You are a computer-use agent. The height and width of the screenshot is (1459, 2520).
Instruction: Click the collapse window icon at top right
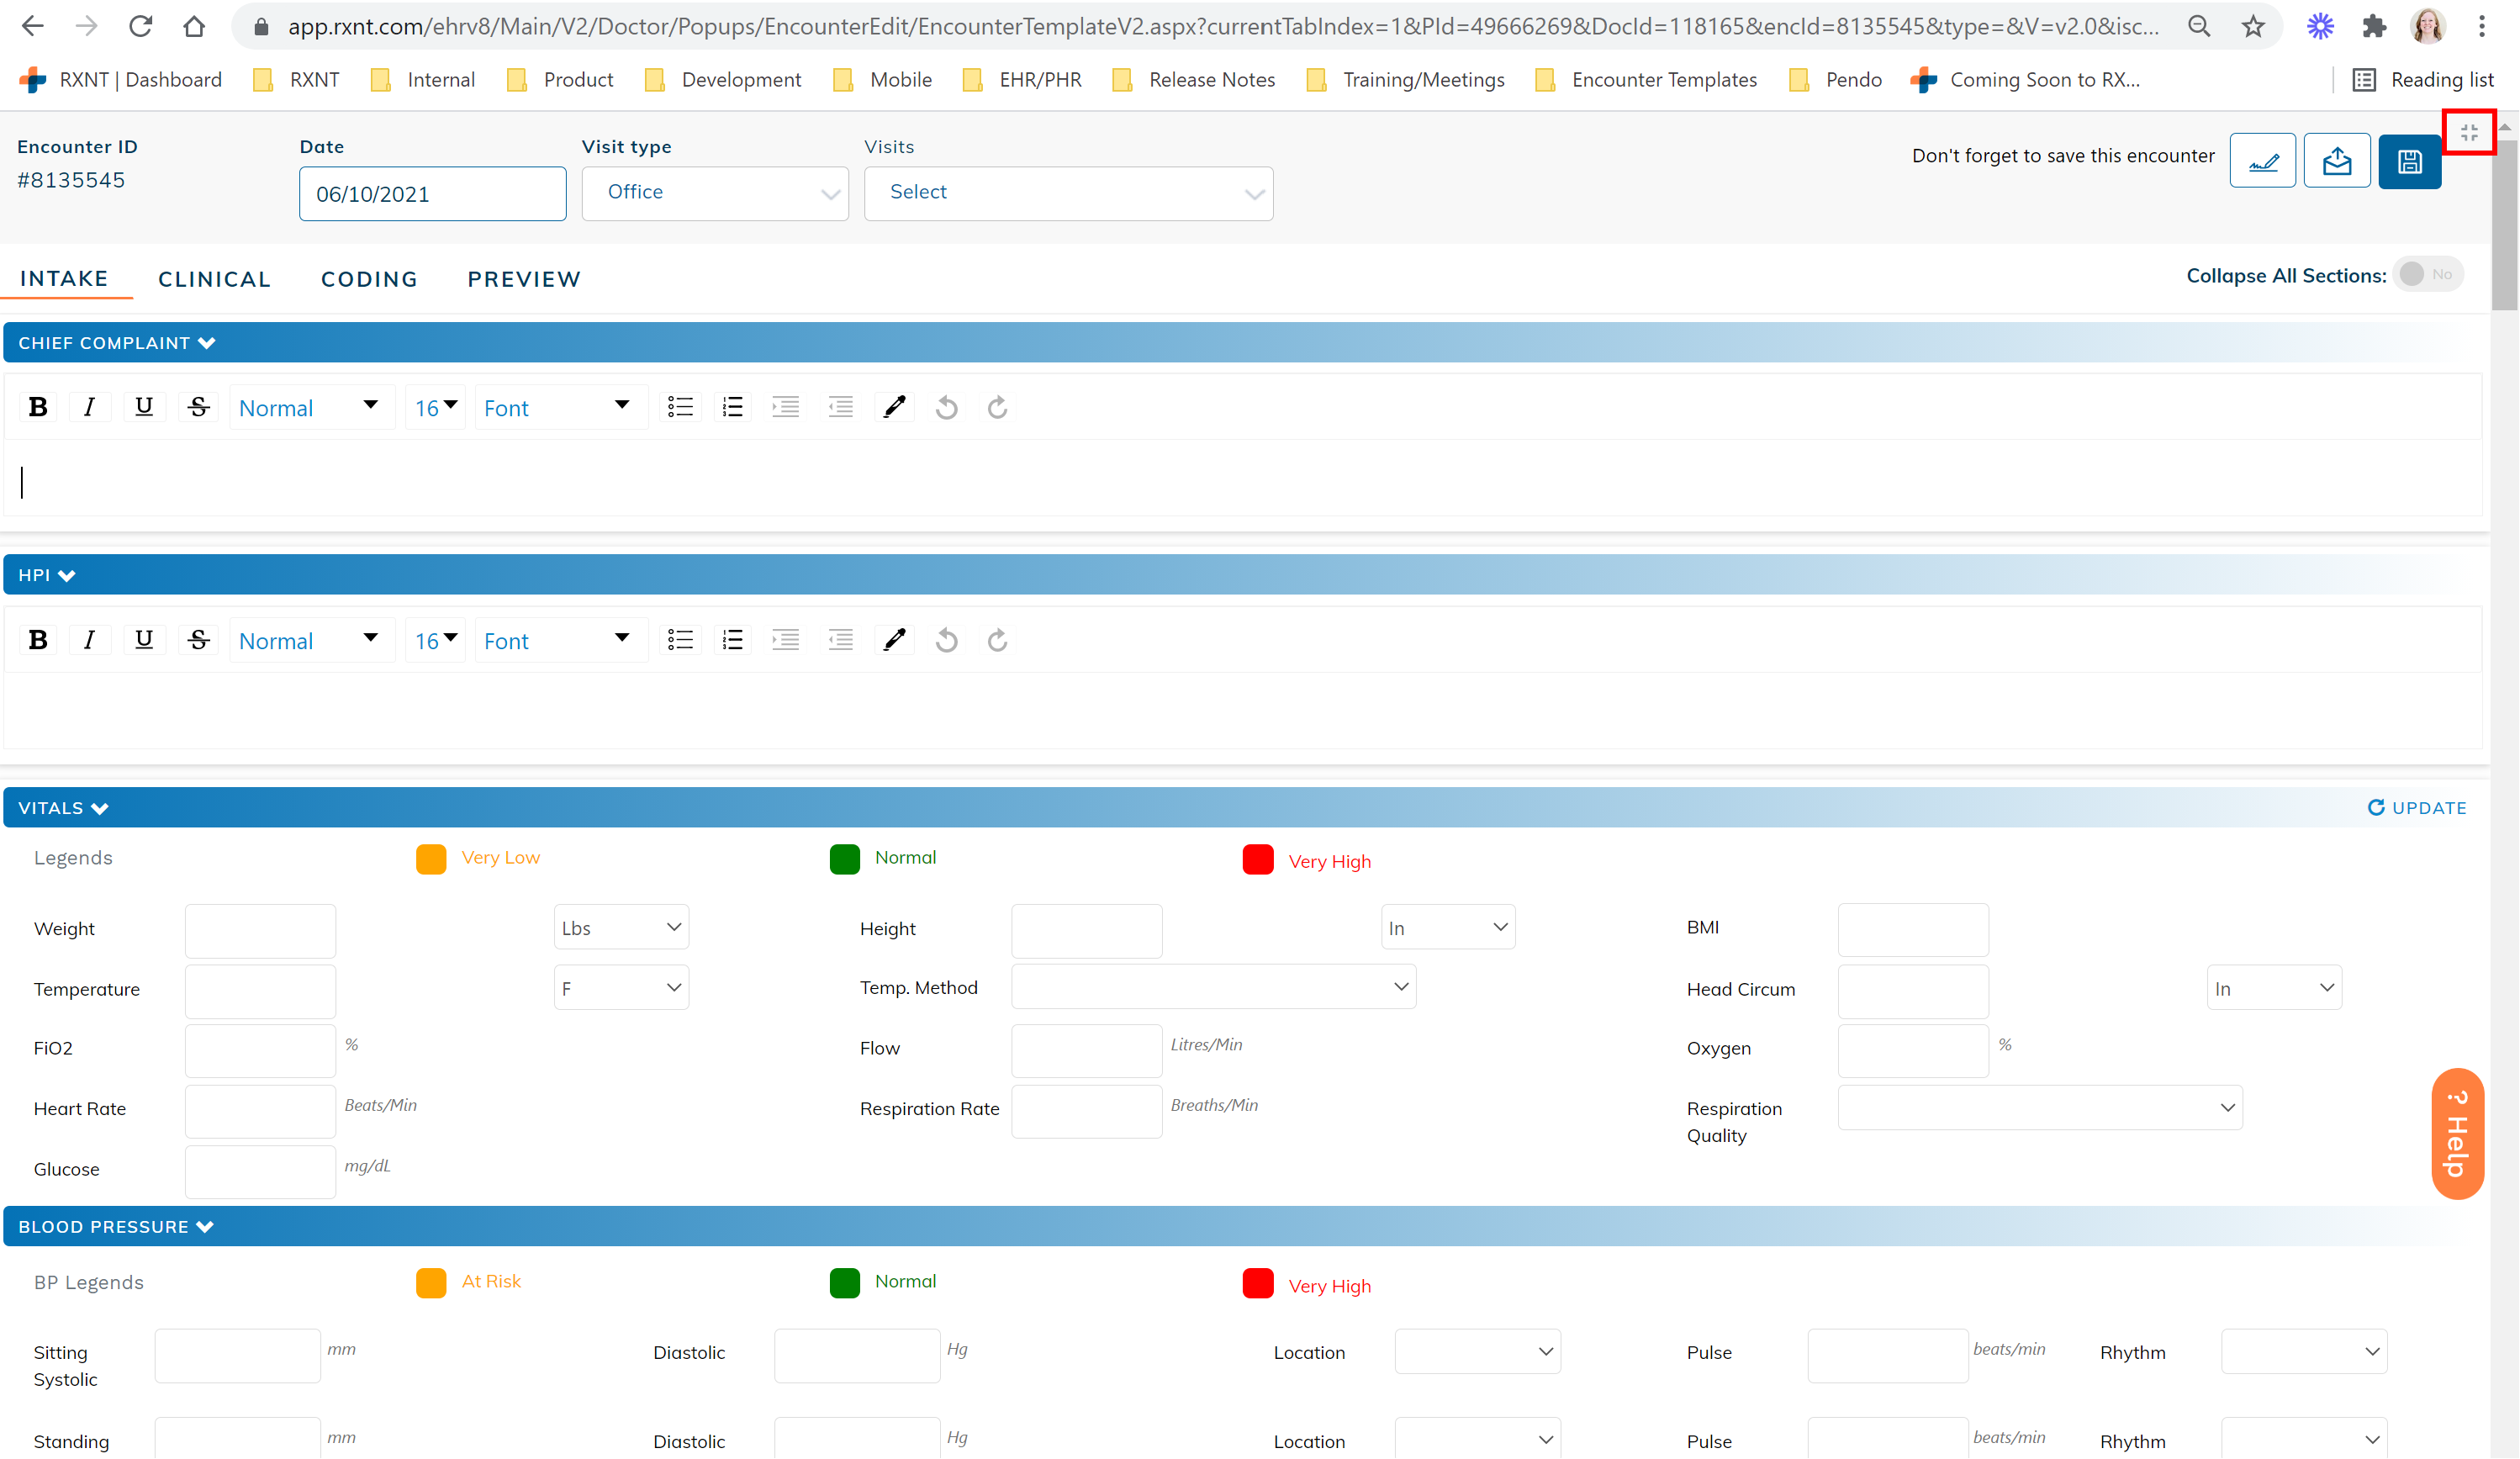click(x=2469, y=132)
